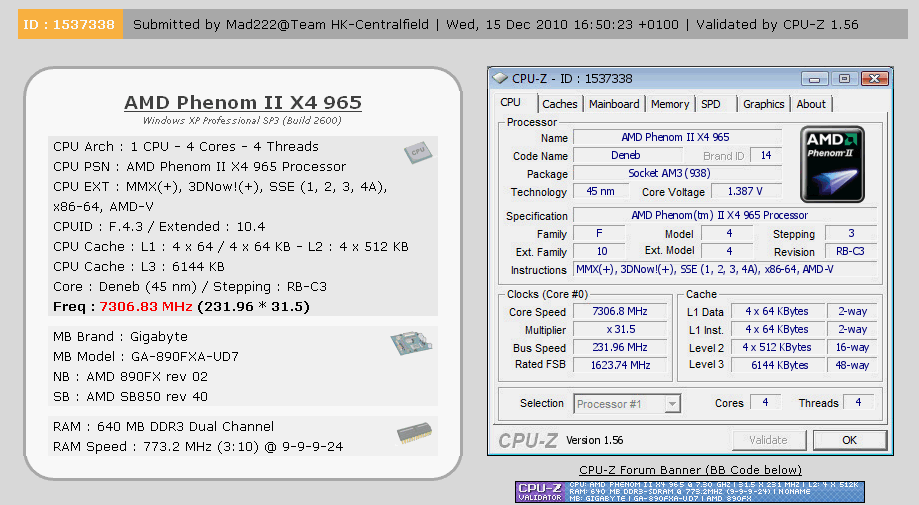Click the Validate button
The width and height of the screenshot is (919, 505).
pyautogui.click(x=768, y=440)
